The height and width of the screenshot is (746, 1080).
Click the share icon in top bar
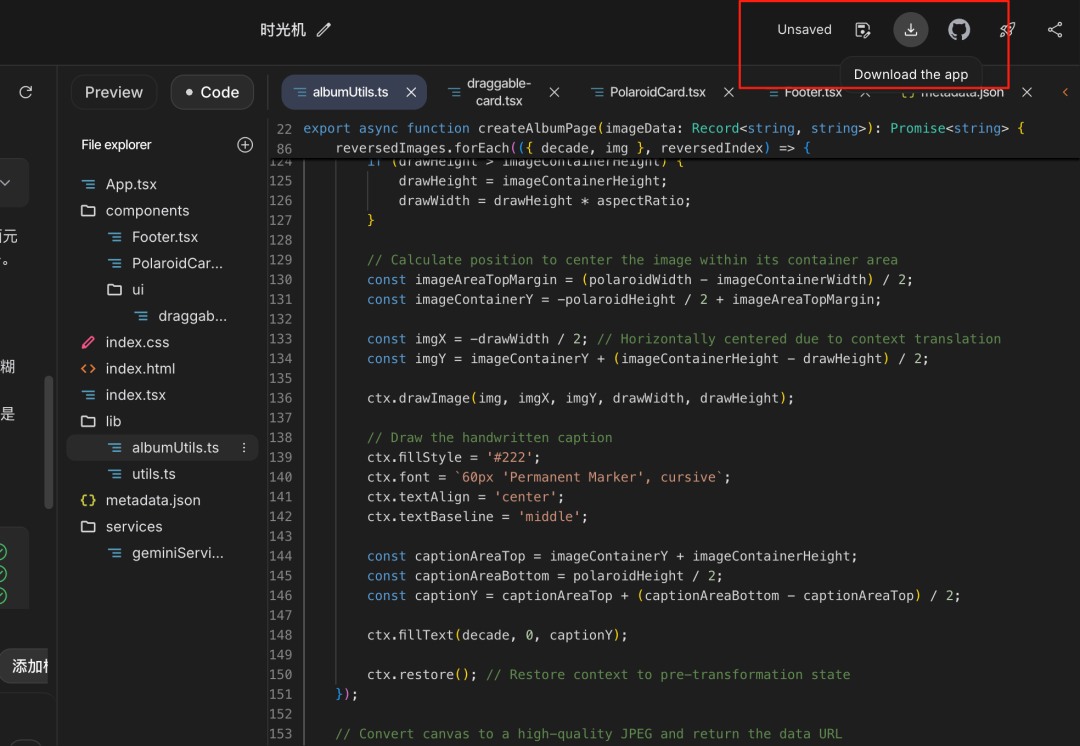(x=1055, y=30)
